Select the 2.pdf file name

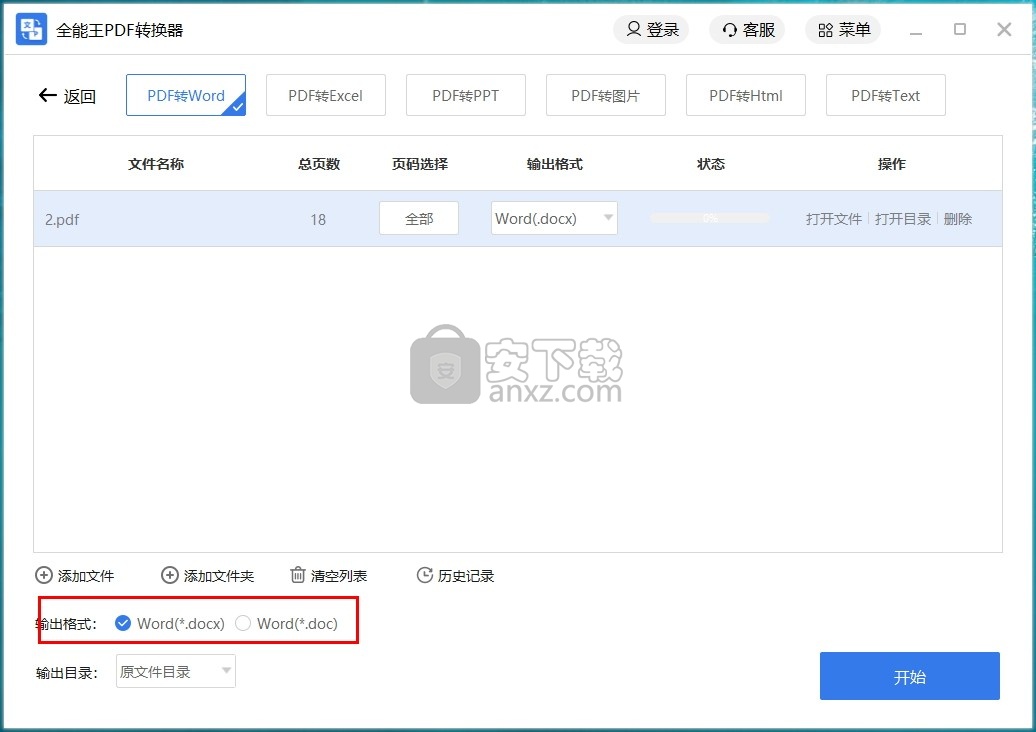[x=62, y=219]
